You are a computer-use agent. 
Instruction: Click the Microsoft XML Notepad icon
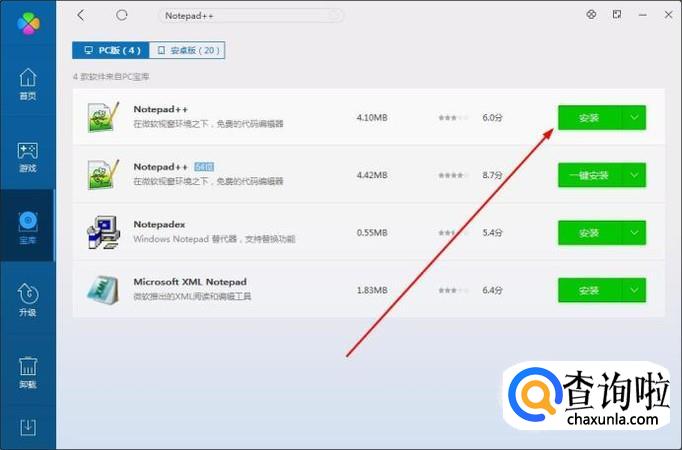(103, 290)
